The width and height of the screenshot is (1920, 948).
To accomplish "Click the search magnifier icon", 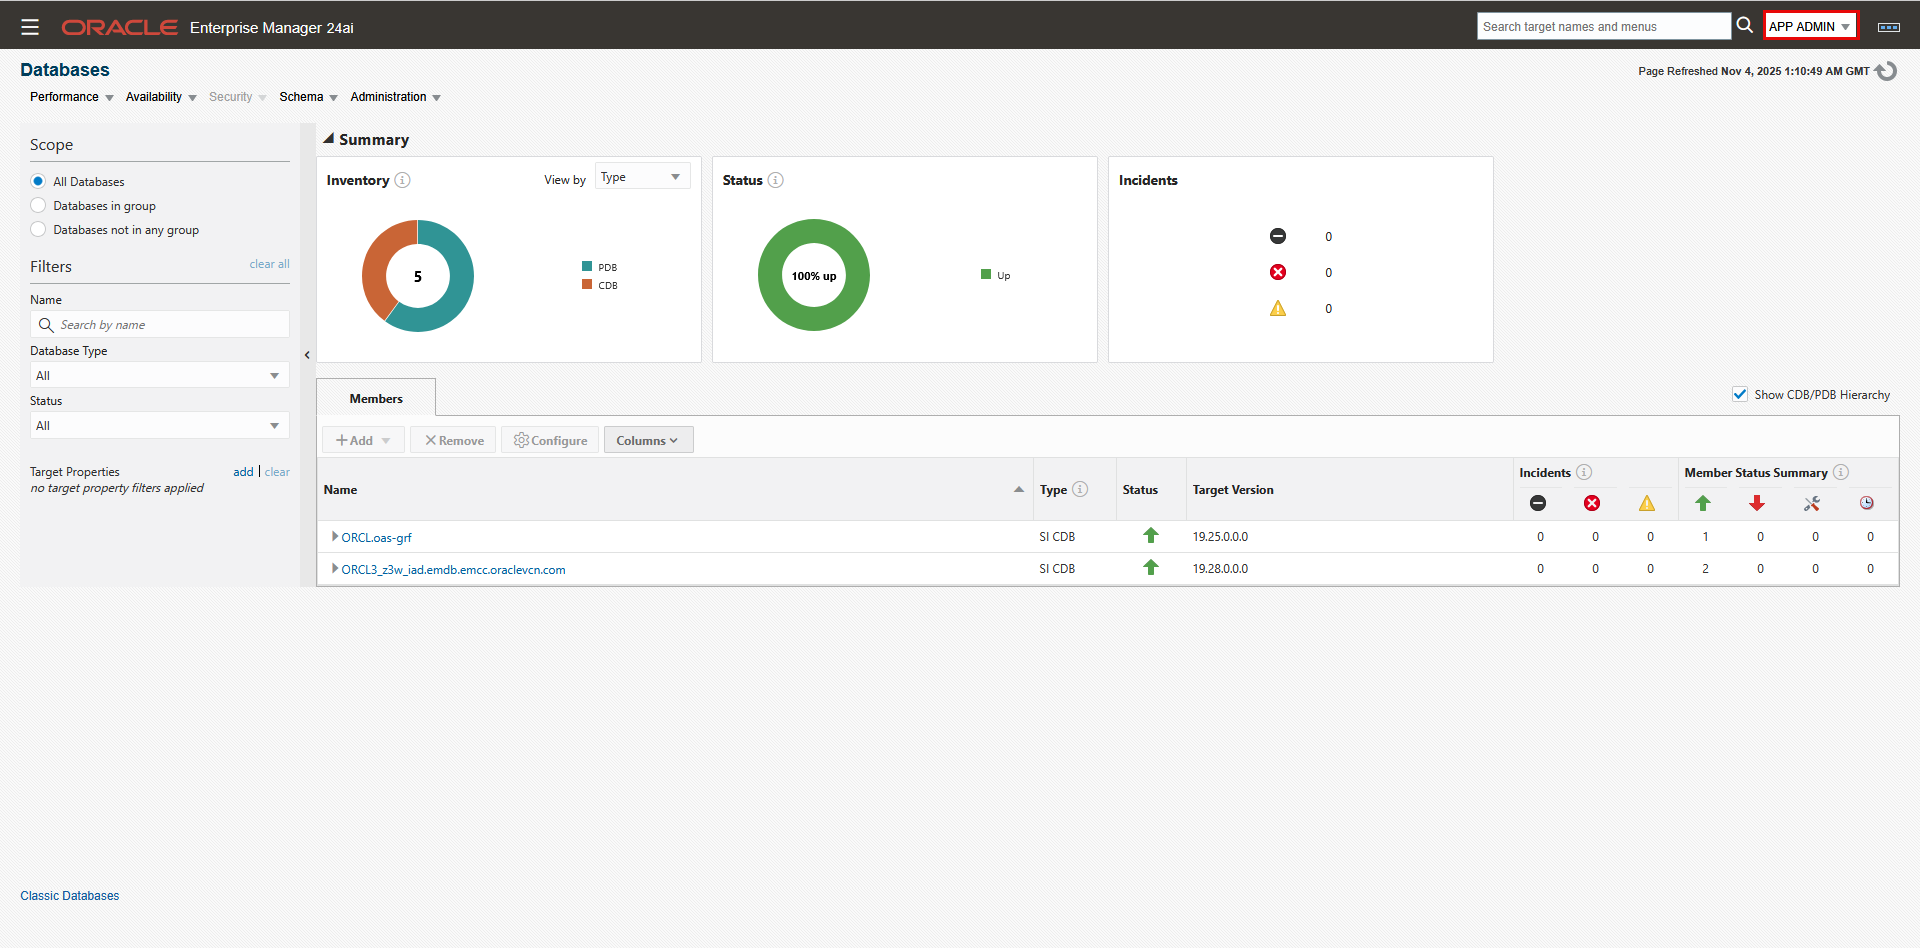I will [1744, 25].
